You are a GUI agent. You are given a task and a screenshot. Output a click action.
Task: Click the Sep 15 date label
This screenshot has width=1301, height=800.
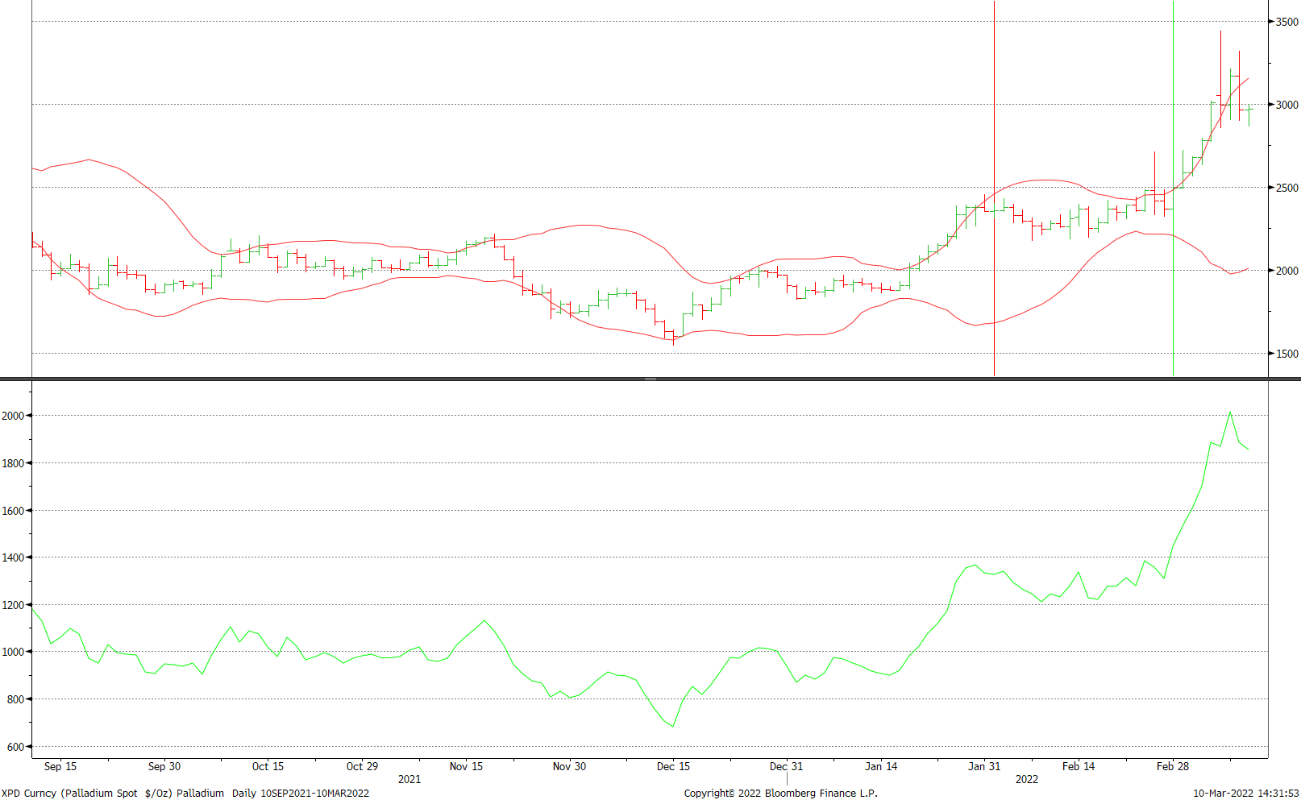point(61,767)
